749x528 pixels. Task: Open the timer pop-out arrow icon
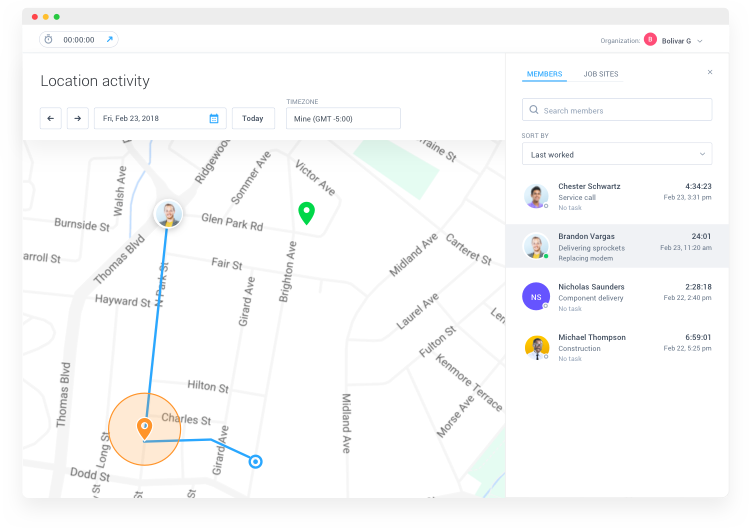tap(109, 39)
